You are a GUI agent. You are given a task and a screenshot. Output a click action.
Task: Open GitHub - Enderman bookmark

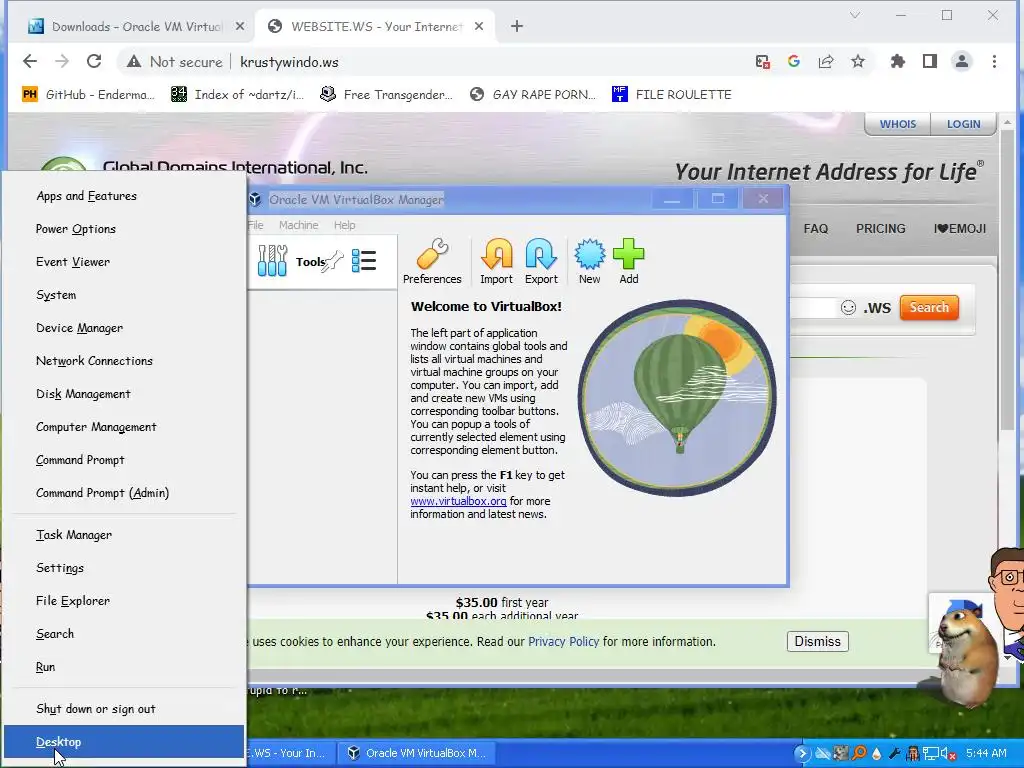point(88,95)
